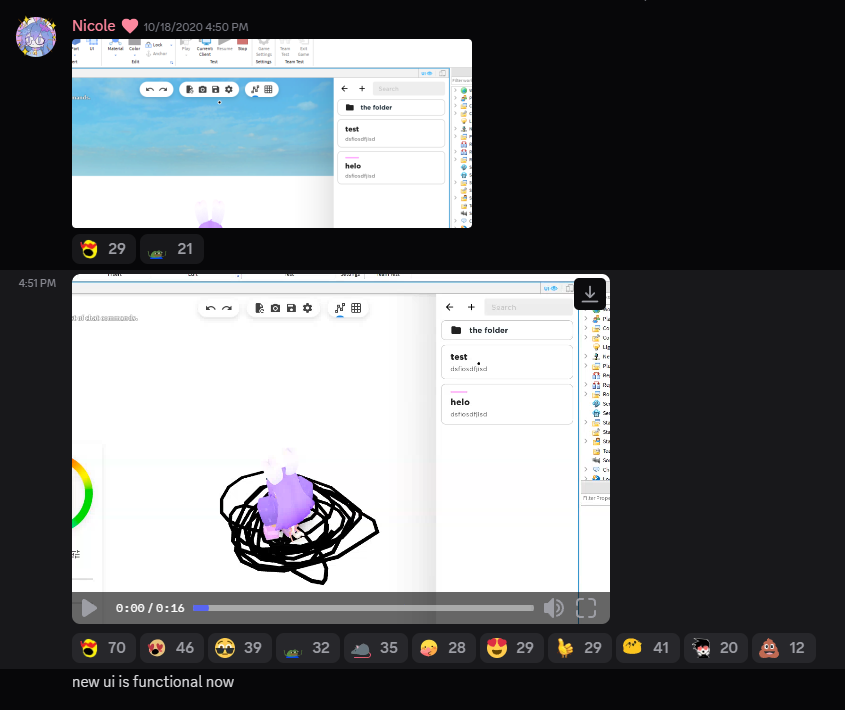
Task: Toggle the yum-face reaction with count 28
Action: click(444, 648)
